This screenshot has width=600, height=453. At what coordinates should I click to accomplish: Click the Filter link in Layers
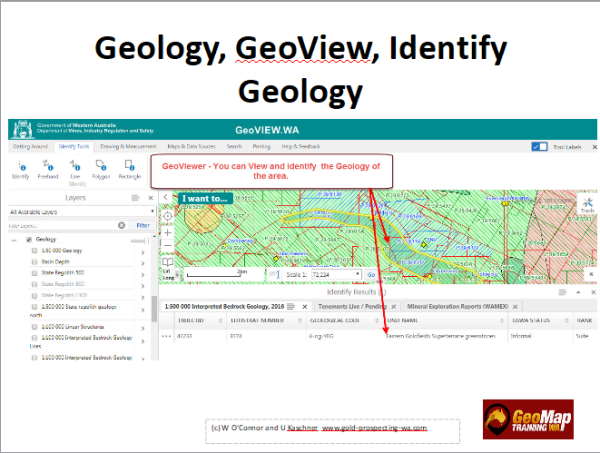coord(143,225)
